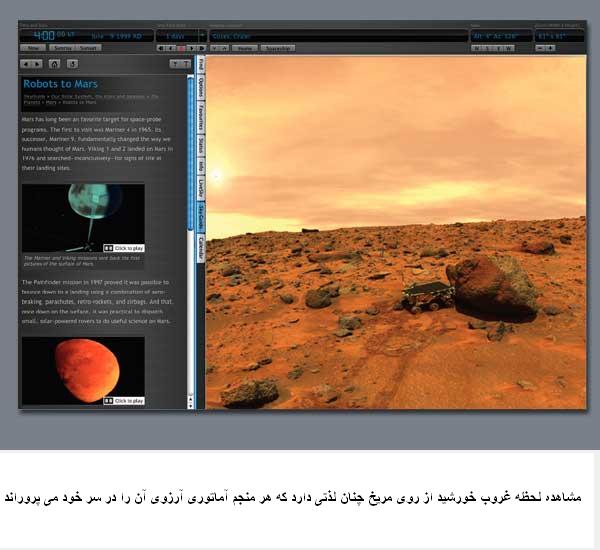Click the Spaceship button

278,48
